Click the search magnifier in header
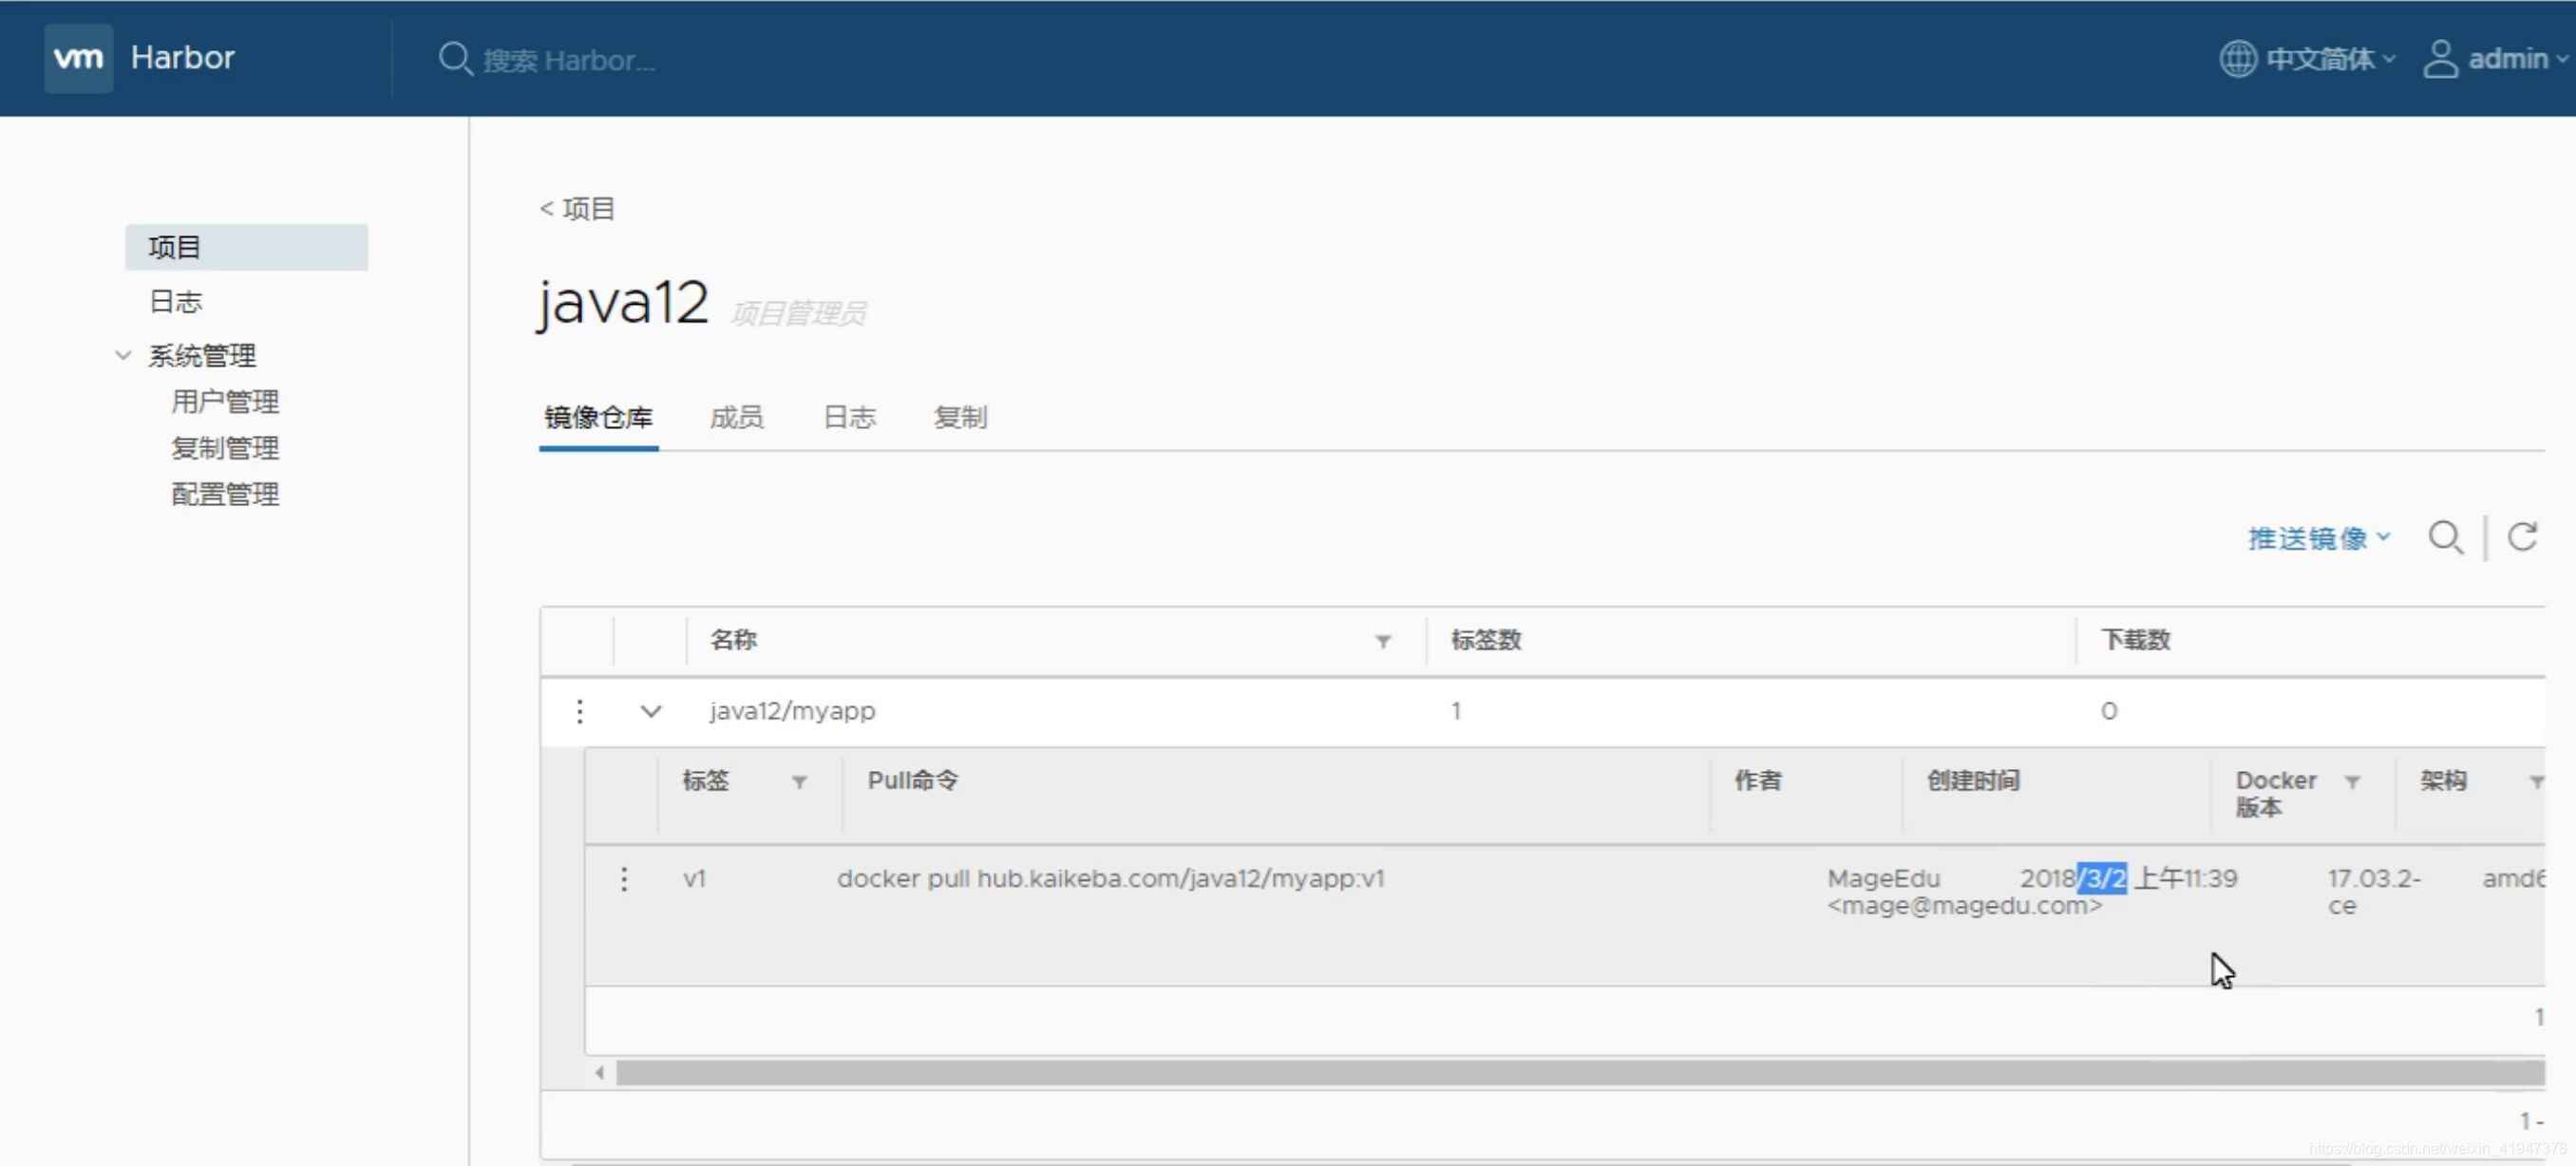Screen dimensions: 2576x1166 click(455, 59)
